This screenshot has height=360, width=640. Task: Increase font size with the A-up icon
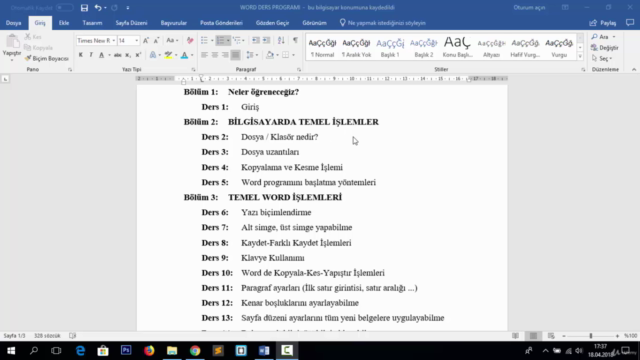[x=146, y=40]
